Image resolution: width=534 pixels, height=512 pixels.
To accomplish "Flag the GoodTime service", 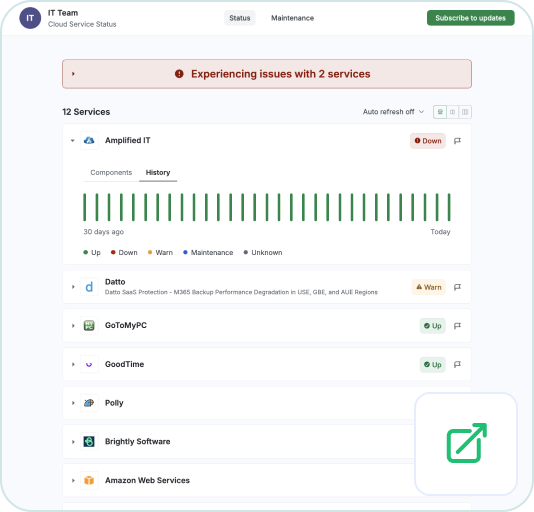I will tap(457, 365).
